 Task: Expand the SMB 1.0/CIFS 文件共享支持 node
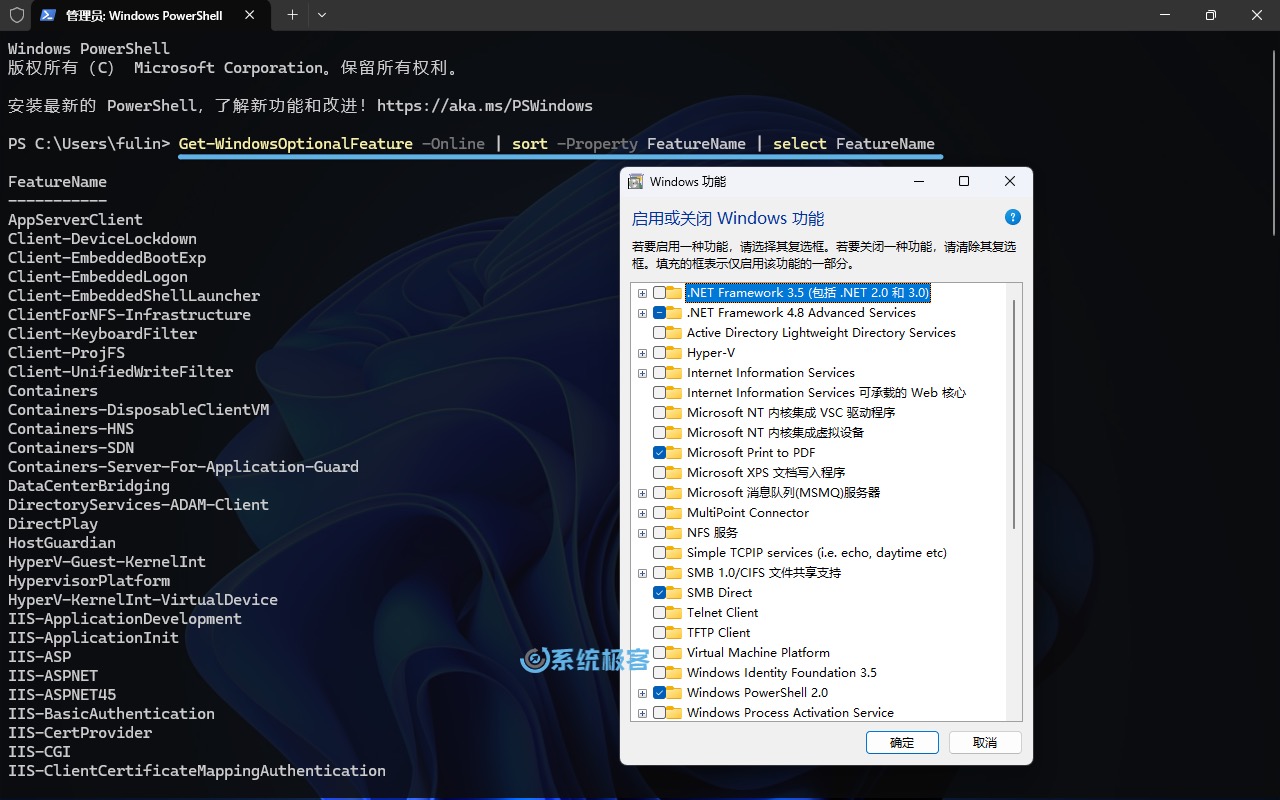(642, 573)
